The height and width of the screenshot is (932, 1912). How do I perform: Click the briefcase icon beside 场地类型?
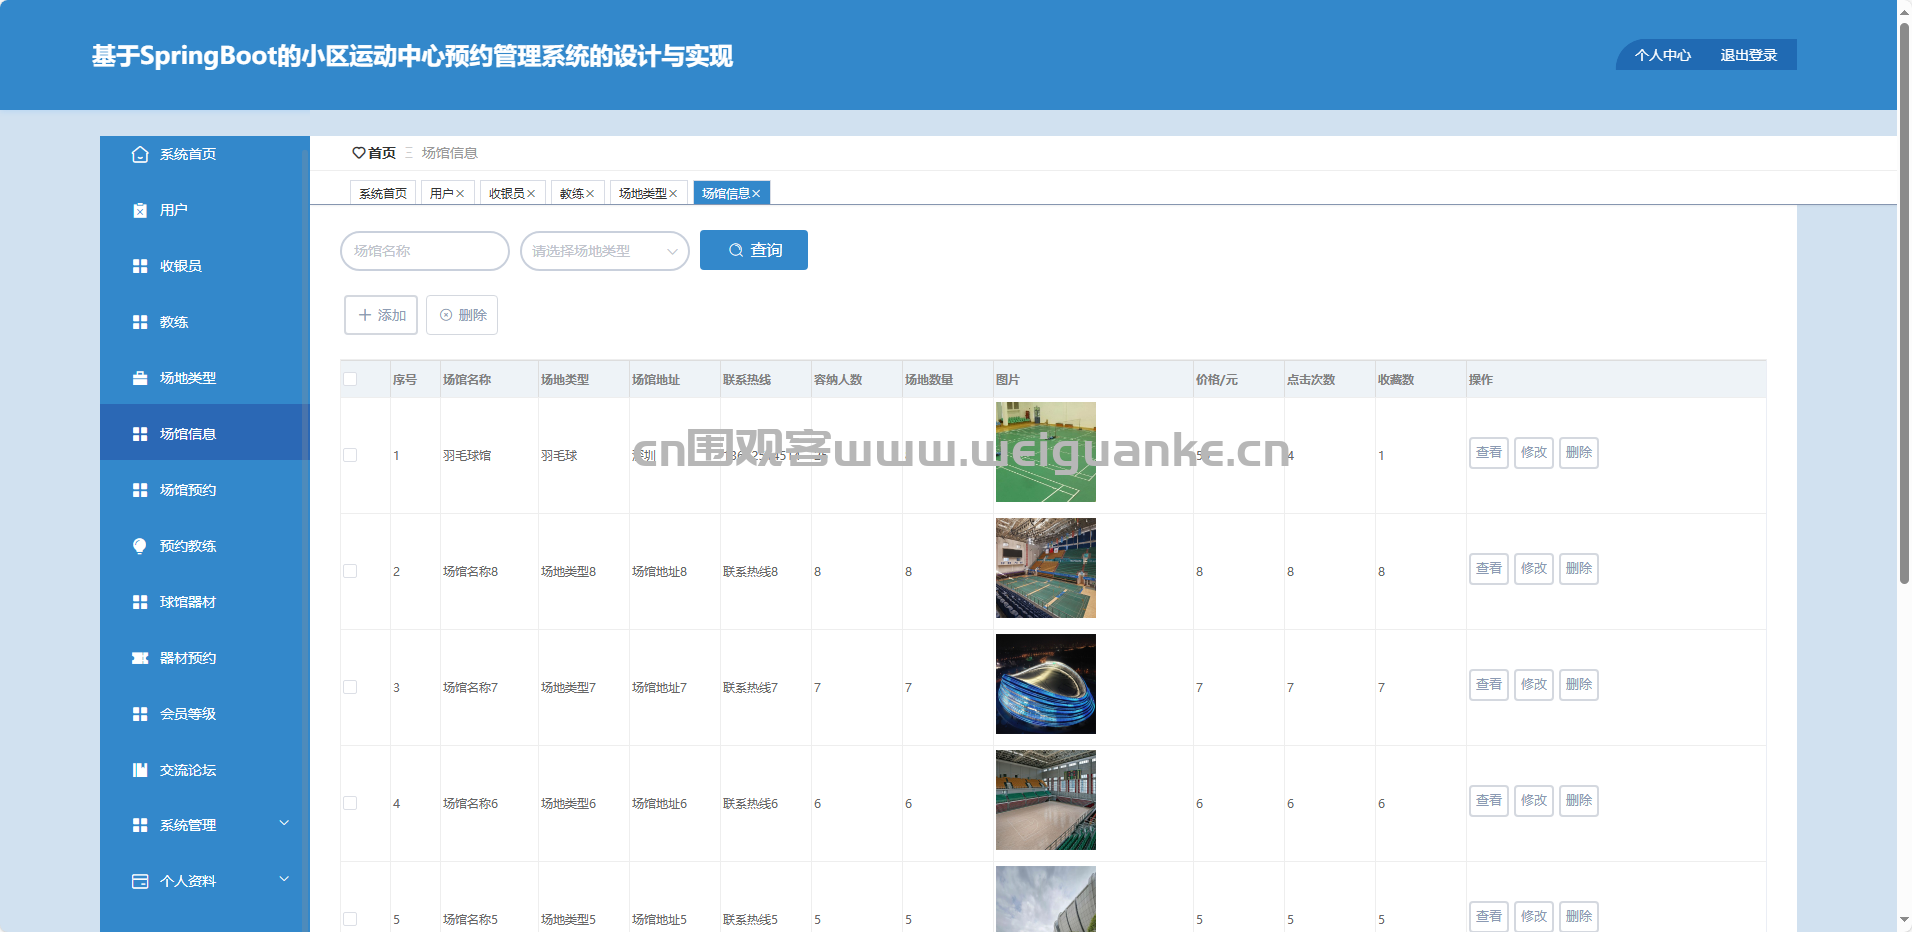[x=140, y=378]
